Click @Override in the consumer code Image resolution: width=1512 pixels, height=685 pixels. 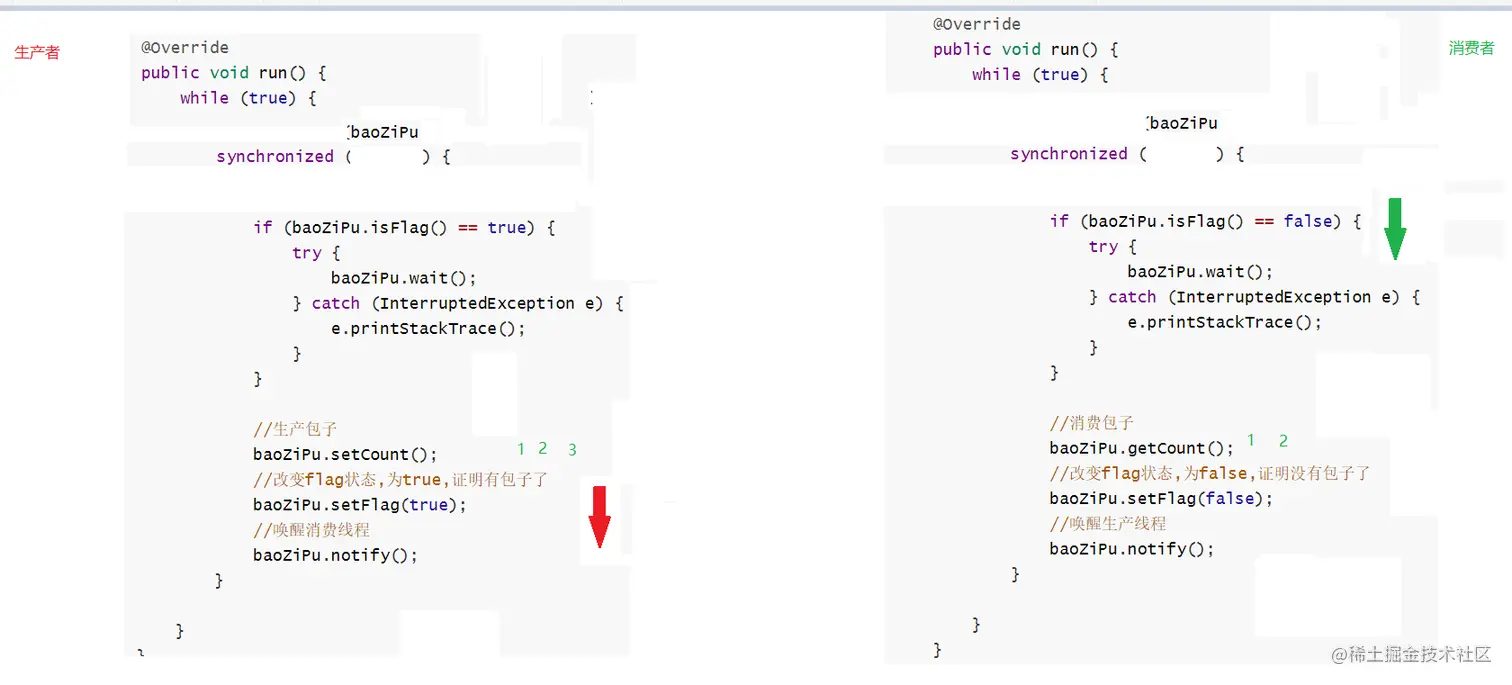pos(977,24)
